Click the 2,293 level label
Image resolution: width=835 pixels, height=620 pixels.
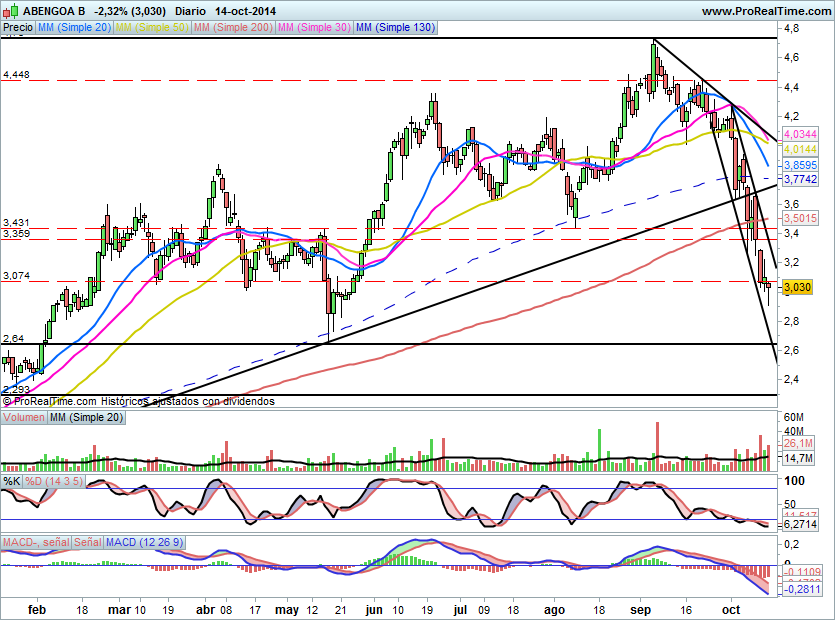click(x=16, y=390)
